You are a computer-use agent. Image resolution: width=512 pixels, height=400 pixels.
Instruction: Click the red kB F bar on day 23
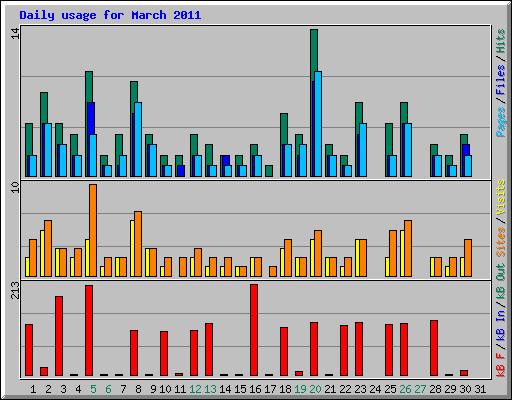click(x=359, y=349)
